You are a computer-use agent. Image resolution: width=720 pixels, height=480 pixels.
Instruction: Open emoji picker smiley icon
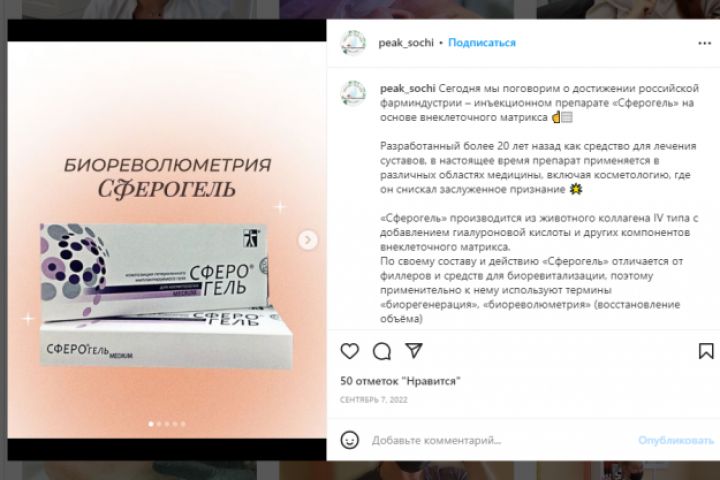click(x=349, y=440)
